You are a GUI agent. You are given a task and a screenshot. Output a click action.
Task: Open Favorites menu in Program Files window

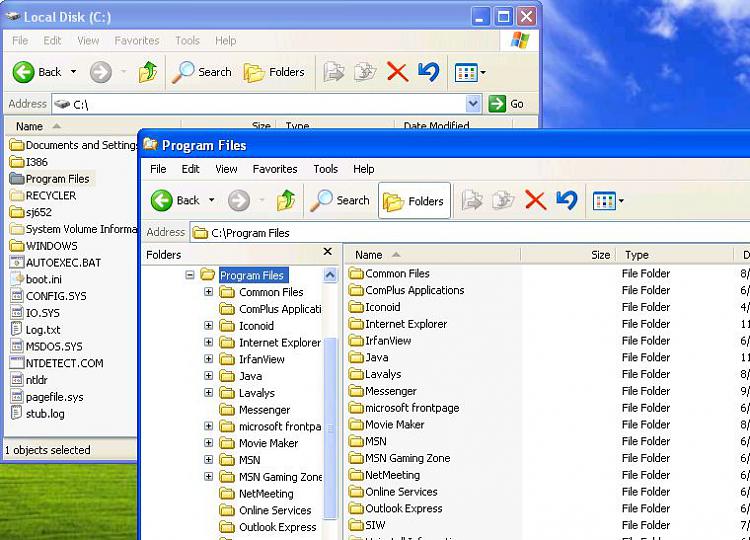[275, 169]
